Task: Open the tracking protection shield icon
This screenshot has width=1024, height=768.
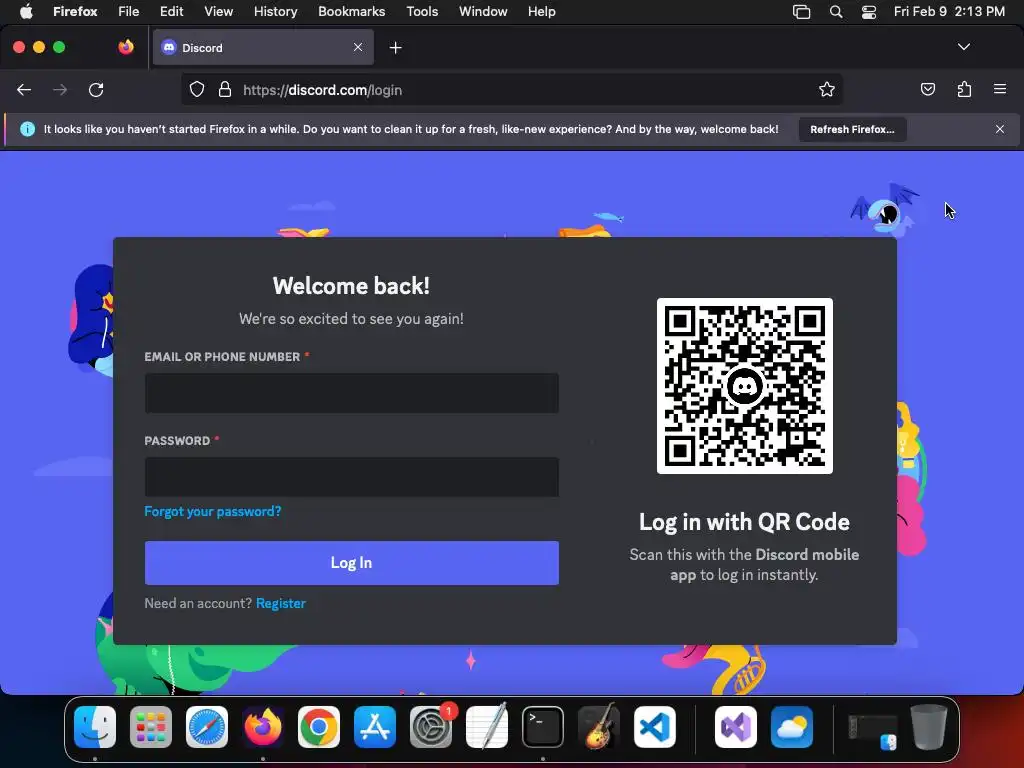Action: coord(197,89)
